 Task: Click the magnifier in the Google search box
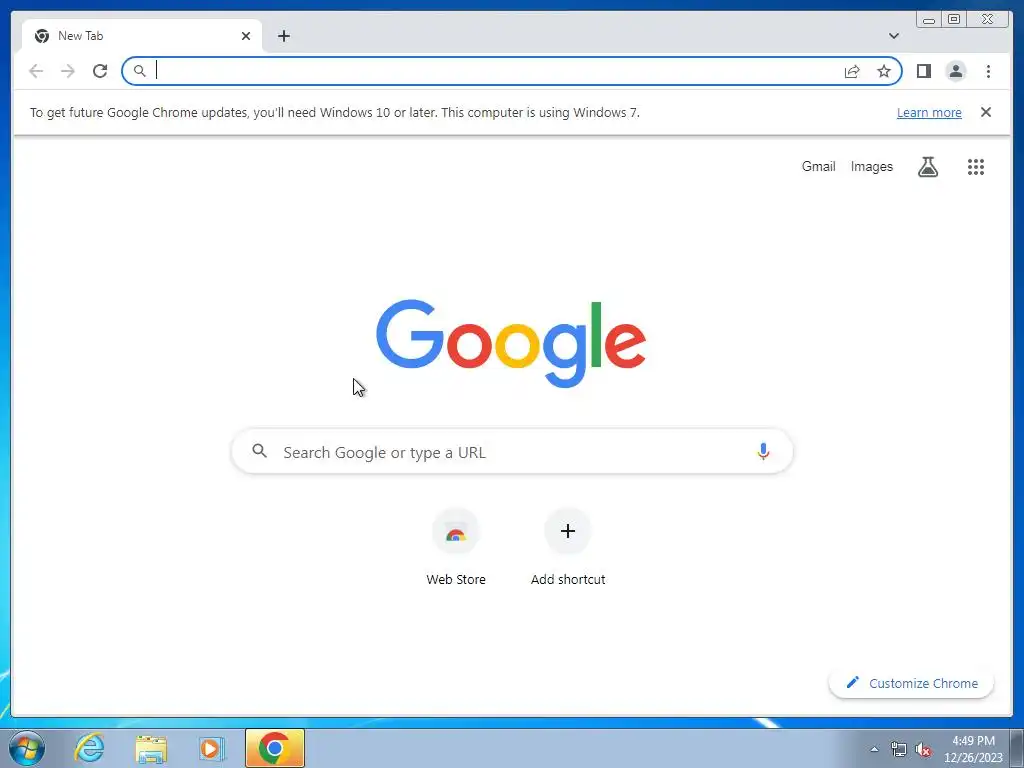click(259, 451)
